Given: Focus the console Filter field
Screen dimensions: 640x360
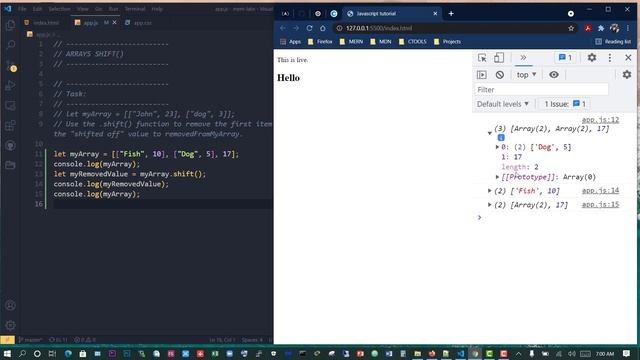Looking at the screenshot, I should point(541,89).
